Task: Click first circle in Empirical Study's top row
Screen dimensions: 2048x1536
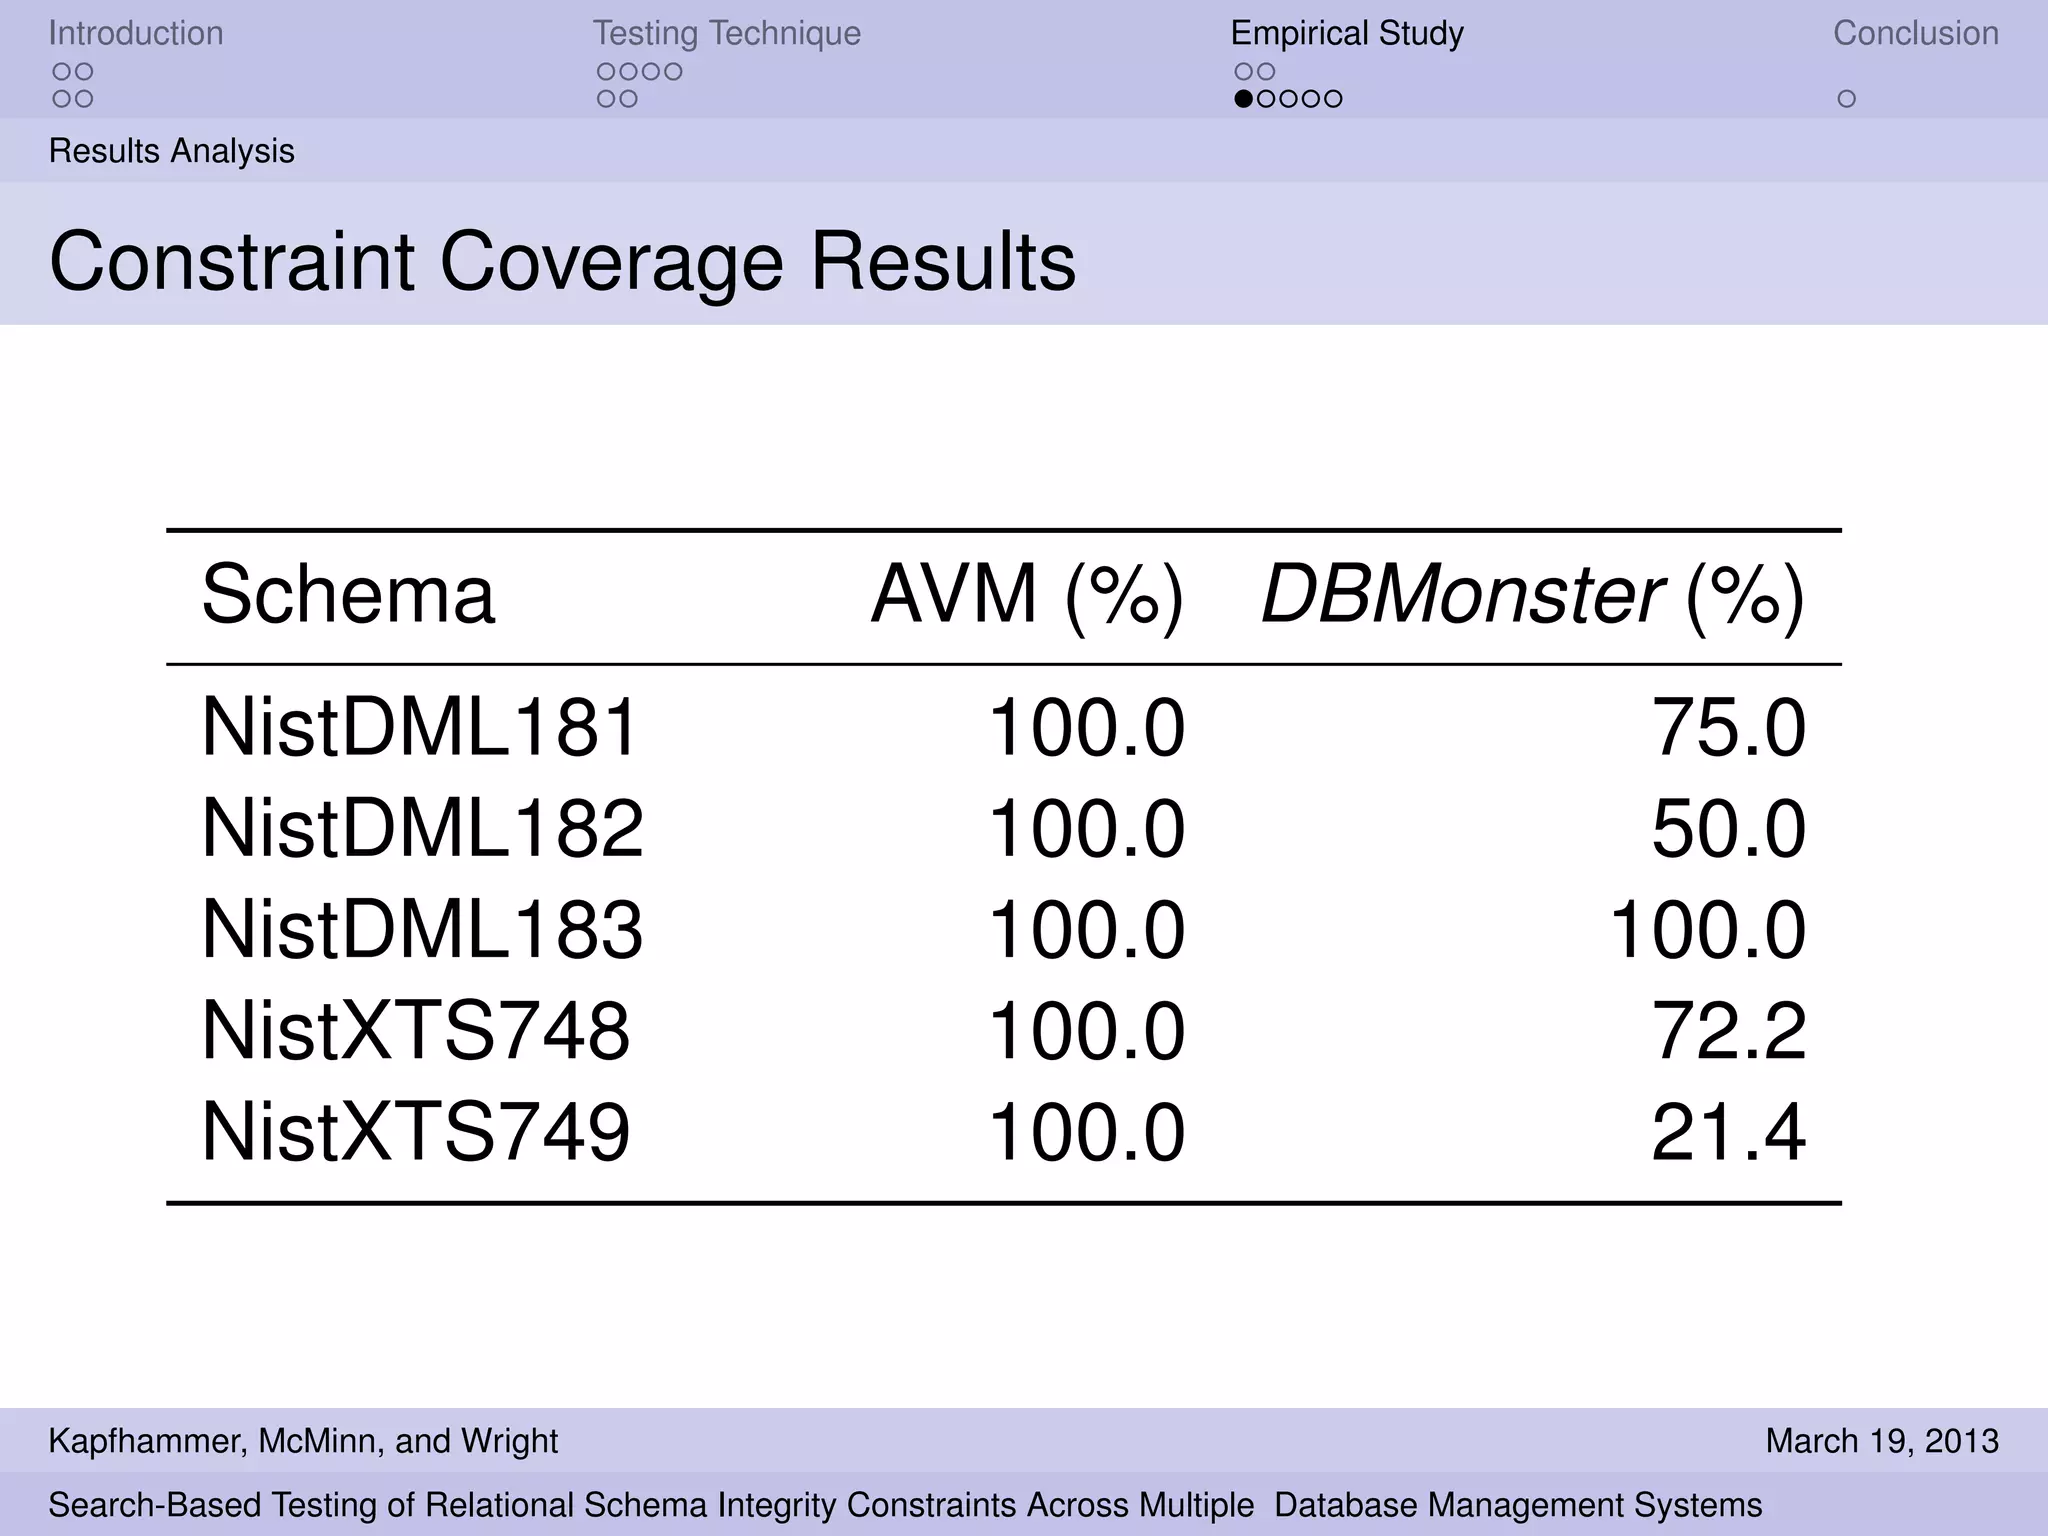Action: click(x=1244, y=72)
